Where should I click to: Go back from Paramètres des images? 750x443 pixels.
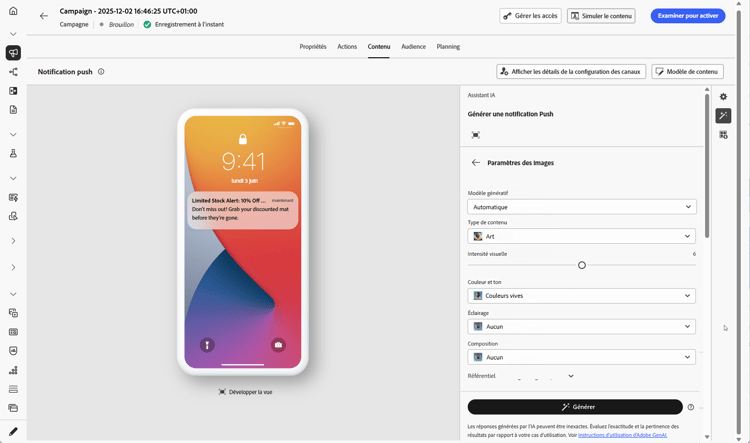[x=475, y=163]
